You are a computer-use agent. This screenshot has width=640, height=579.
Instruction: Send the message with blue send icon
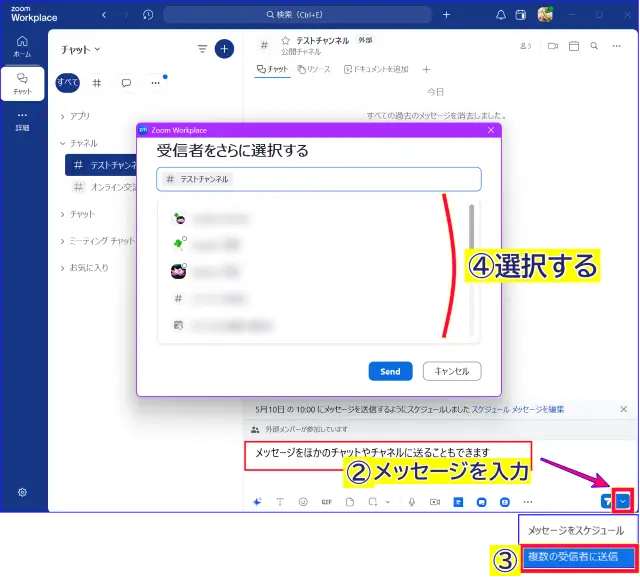607,501
